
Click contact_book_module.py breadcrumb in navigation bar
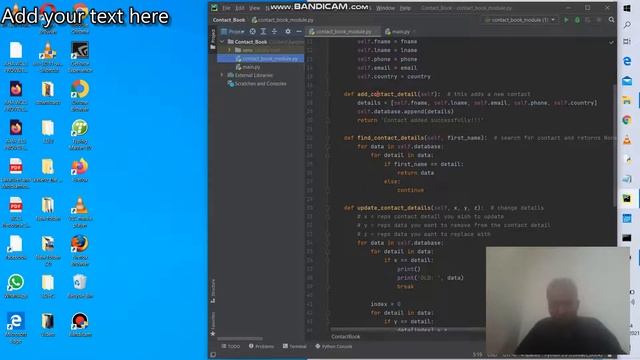tap(282, 20)
